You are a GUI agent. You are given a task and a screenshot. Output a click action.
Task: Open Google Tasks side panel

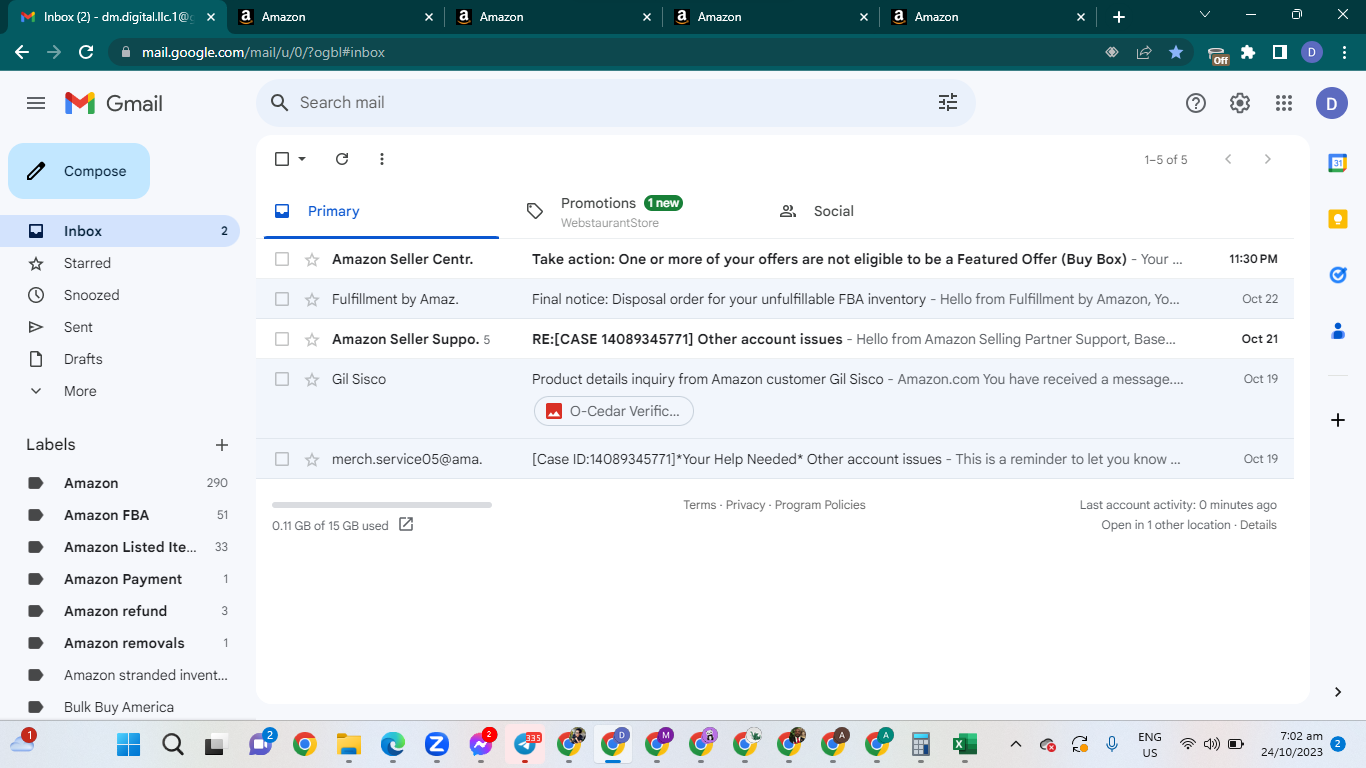tap(1338, 275)
